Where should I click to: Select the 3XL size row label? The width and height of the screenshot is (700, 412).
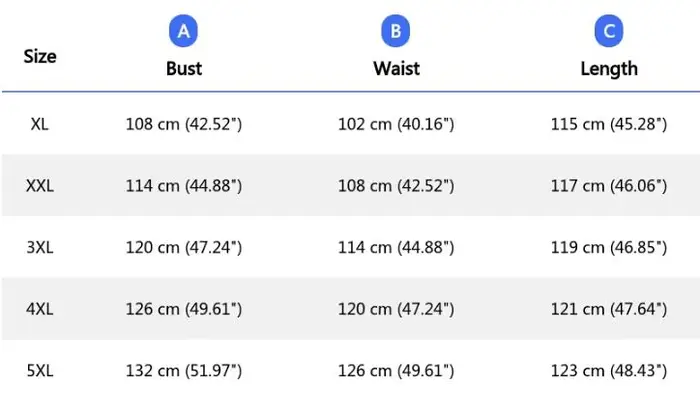click(x=40, y=247)
